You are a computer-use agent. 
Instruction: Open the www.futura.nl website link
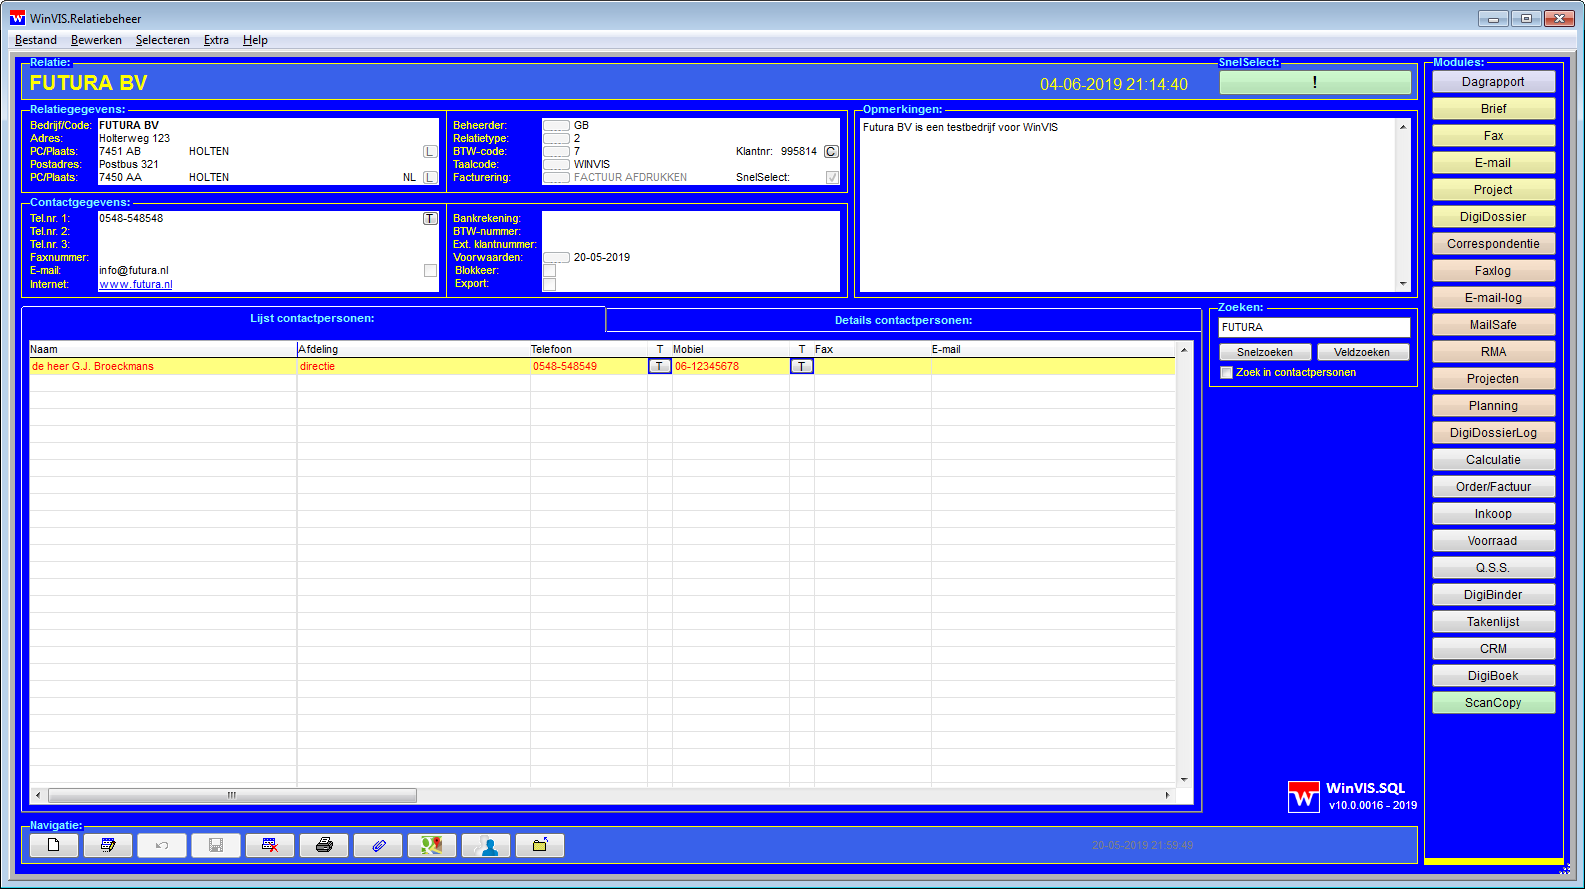tap(136, 284)
